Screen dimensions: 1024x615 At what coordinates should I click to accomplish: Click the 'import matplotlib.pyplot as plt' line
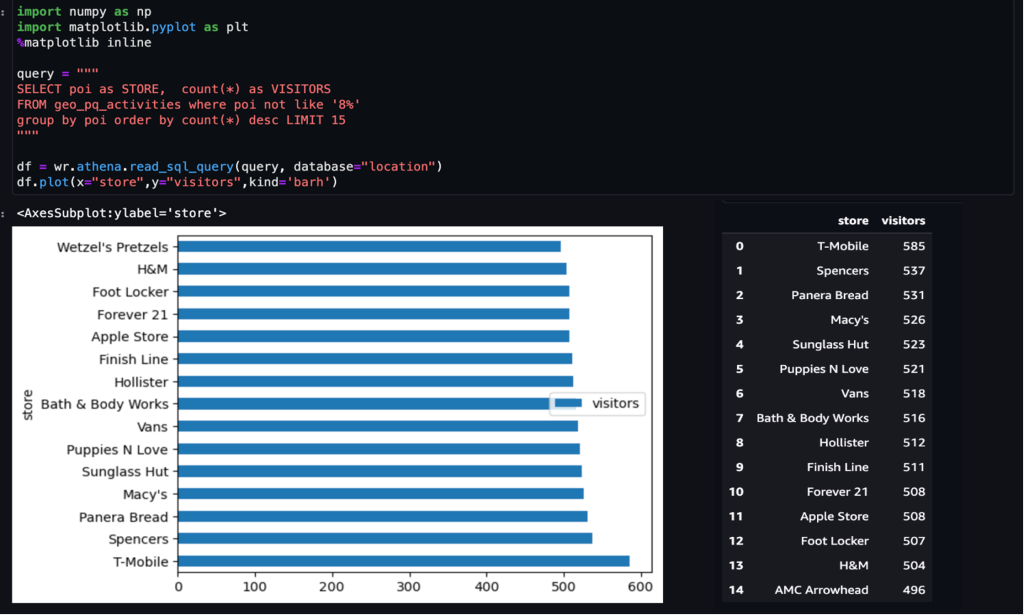click(x=133, y=27)
